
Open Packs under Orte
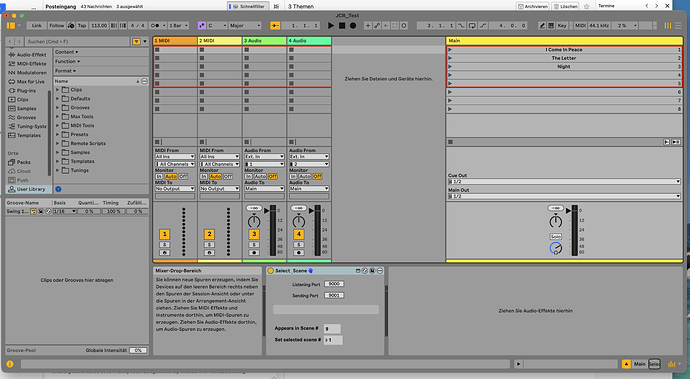click(x=19, y=162)
